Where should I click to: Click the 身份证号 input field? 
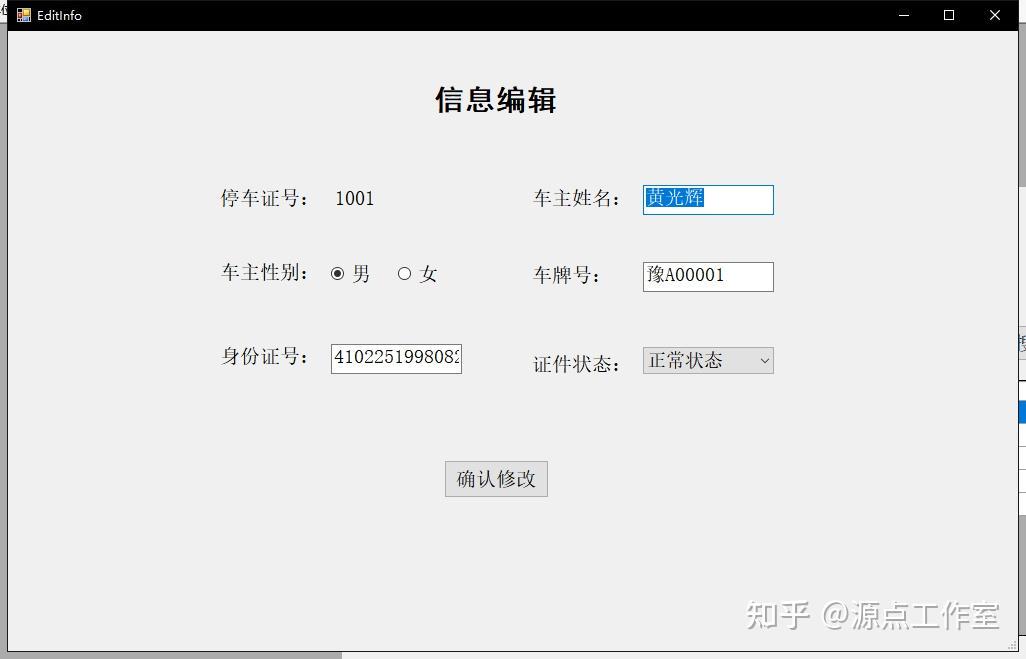[396, 359]
